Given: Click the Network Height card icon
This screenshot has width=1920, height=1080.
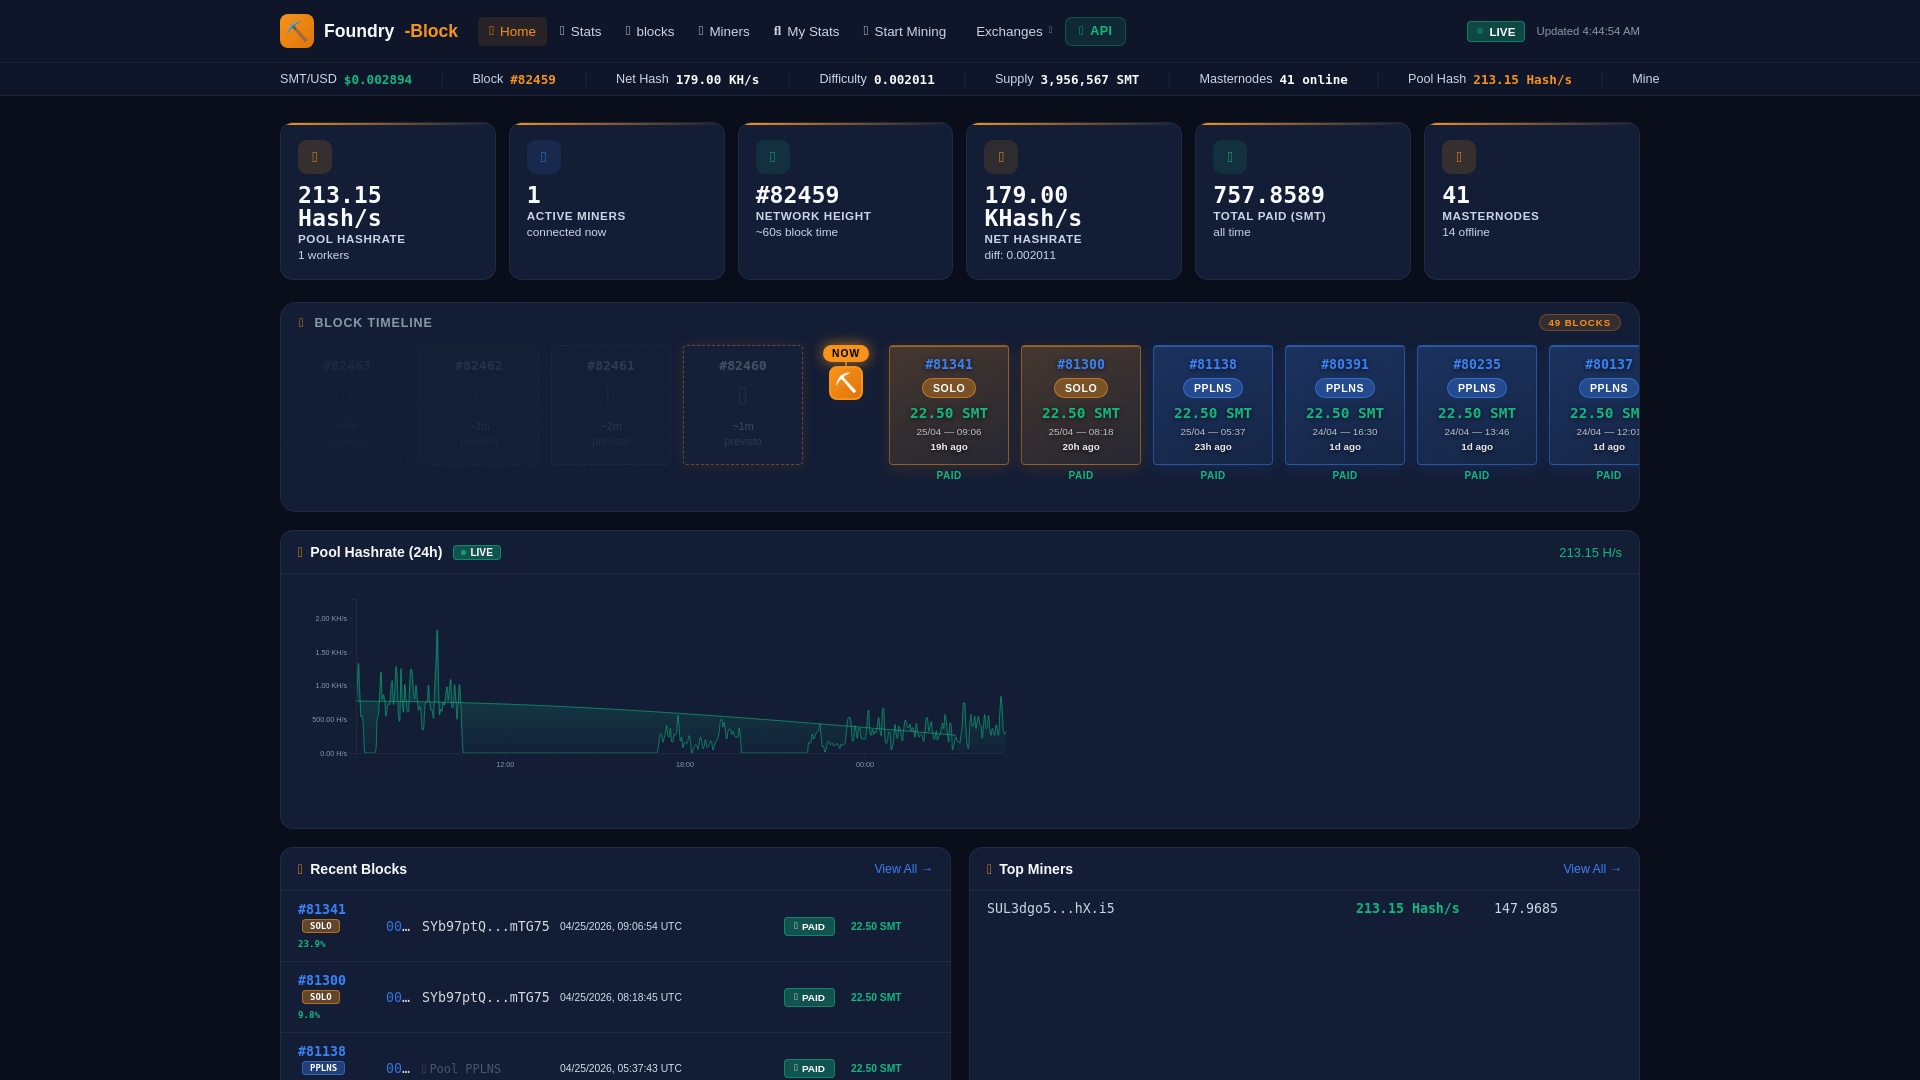Looking at the screenshot, I should coord(773,157).
